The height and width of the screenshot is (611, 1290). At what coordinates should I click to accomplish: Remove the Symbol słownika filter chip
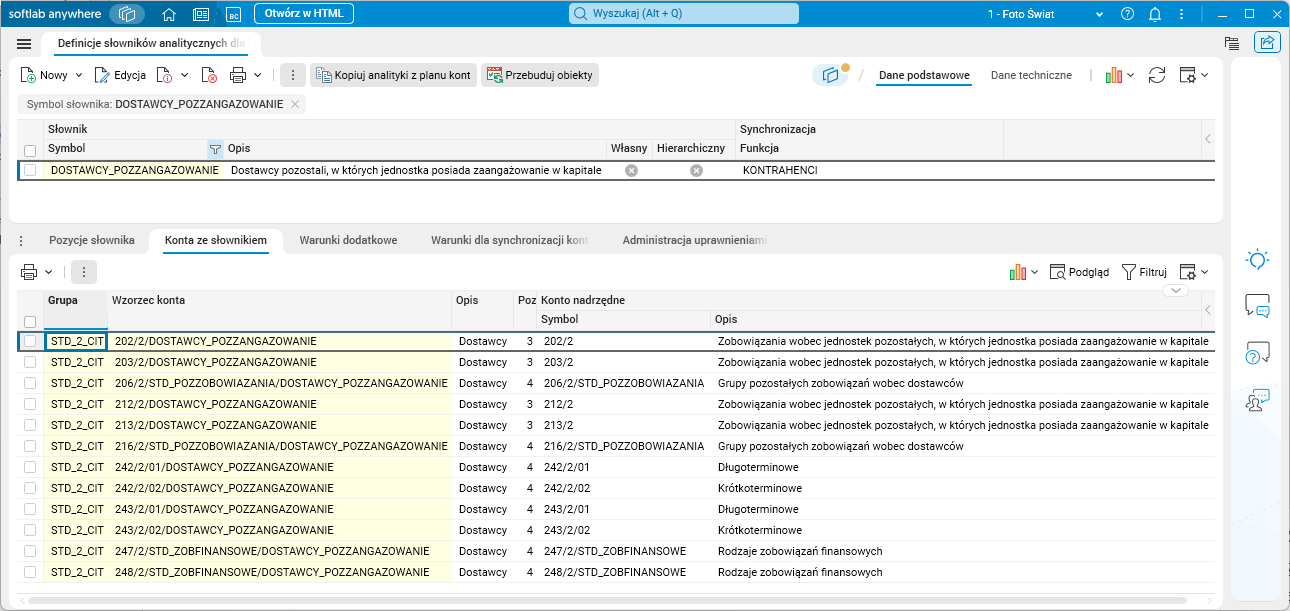295,104
